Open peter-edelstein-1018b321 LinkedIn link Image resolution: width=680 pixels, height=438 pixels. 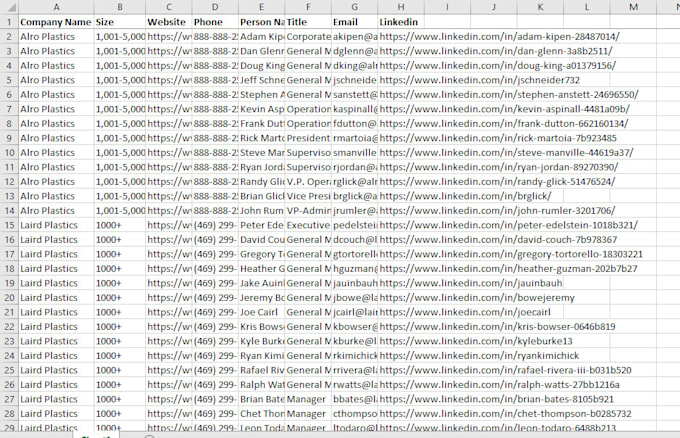(x=508, y=225)
